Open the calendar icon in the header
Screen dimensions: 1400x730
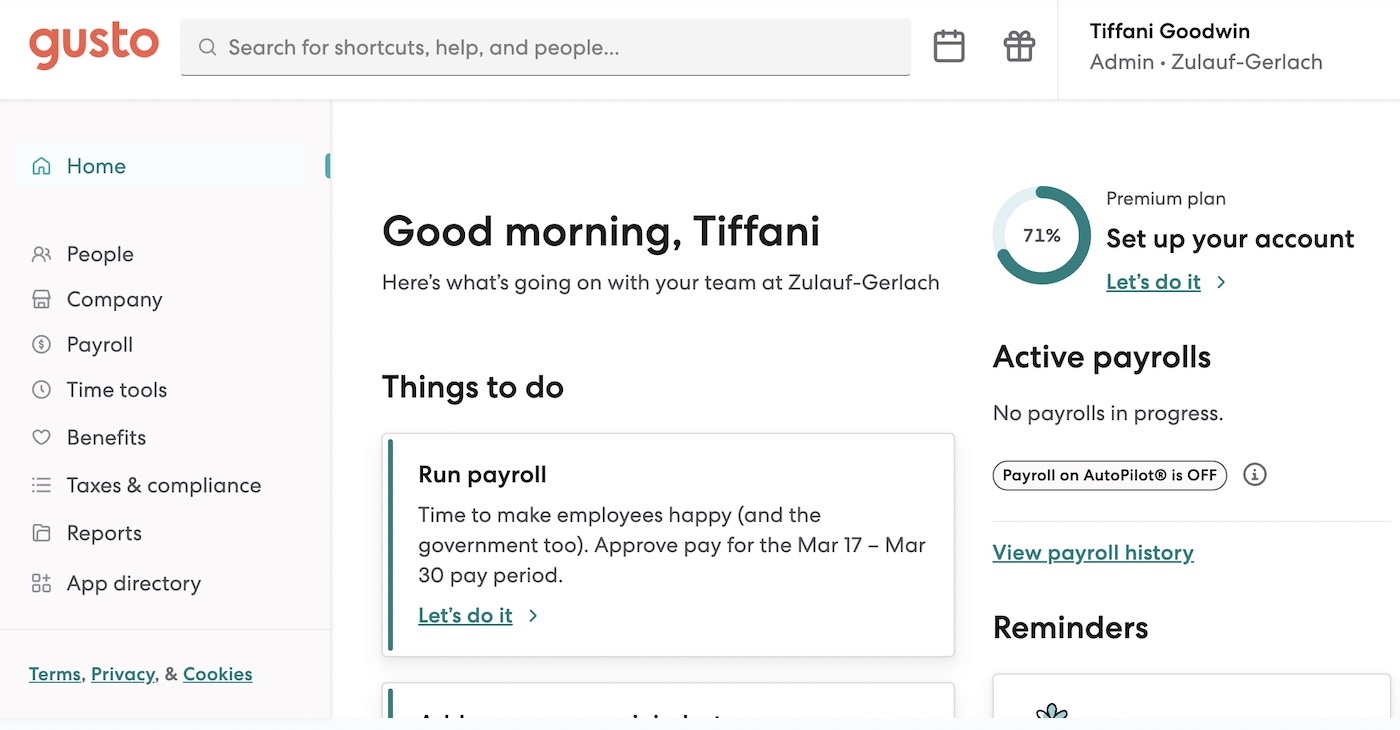coord(948,46)
